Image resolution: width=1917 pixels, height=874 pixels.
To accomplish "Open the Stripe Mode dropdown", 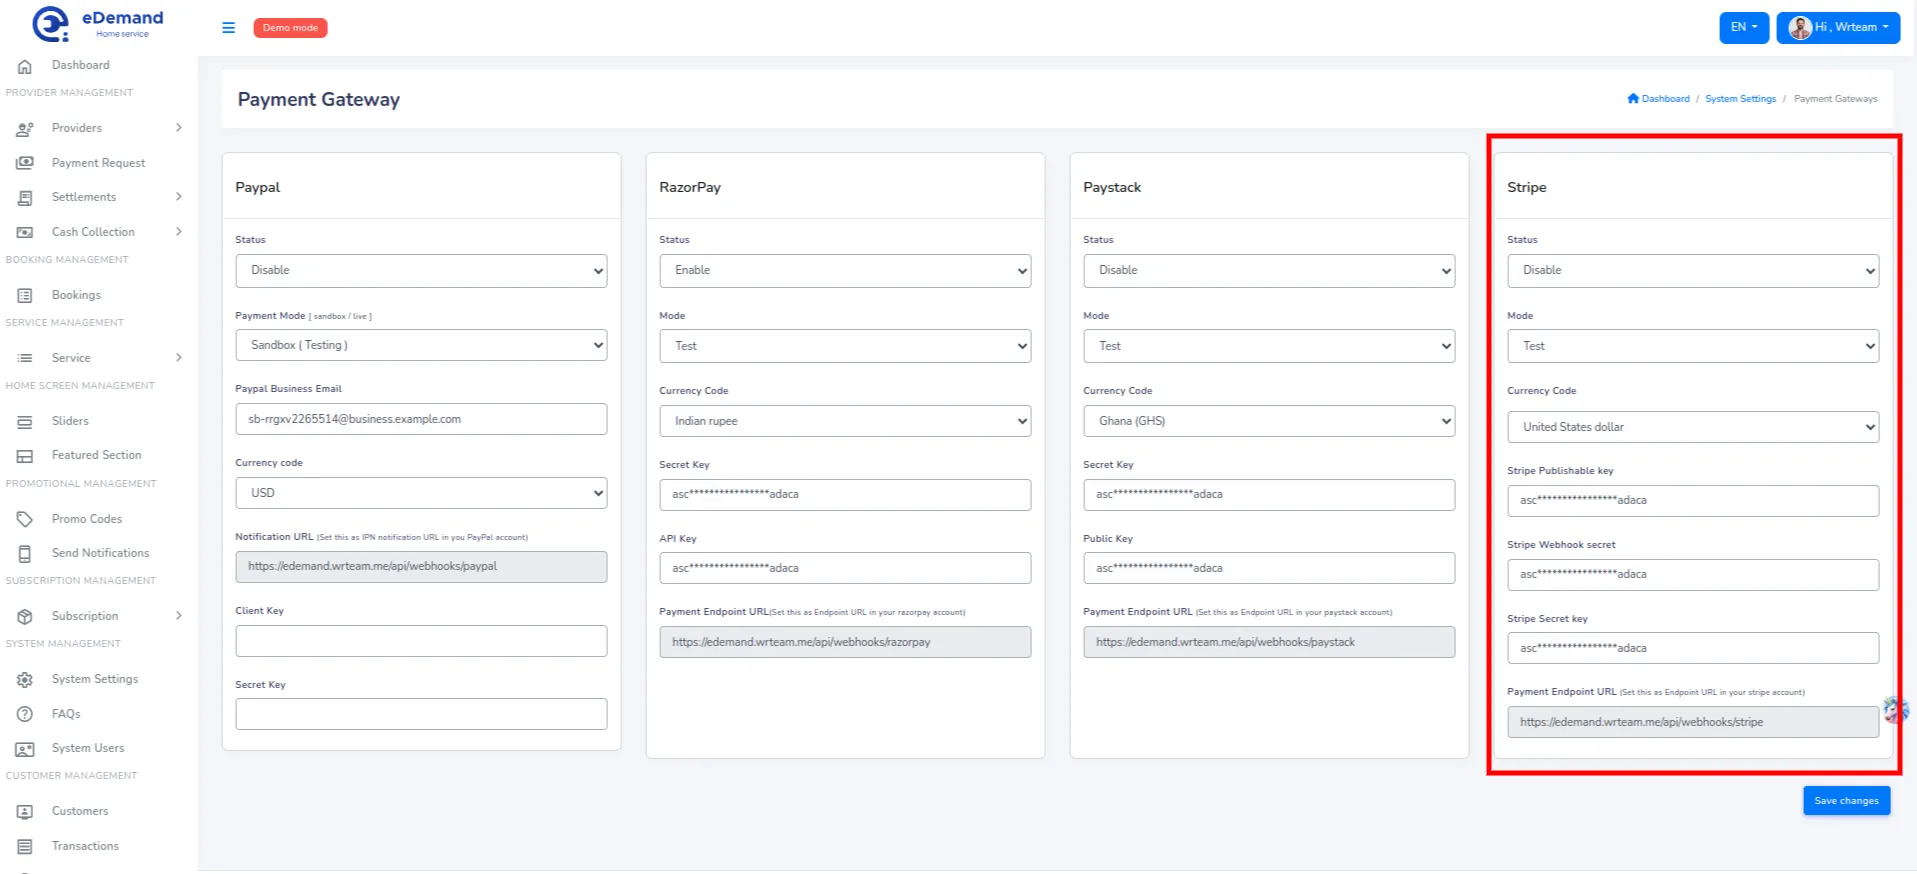I will (x=1693, y=346).
